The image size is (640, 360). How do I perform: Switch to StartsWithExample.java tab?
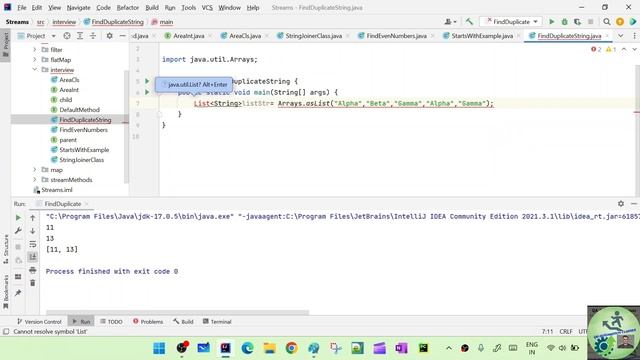tap(482, 36)
